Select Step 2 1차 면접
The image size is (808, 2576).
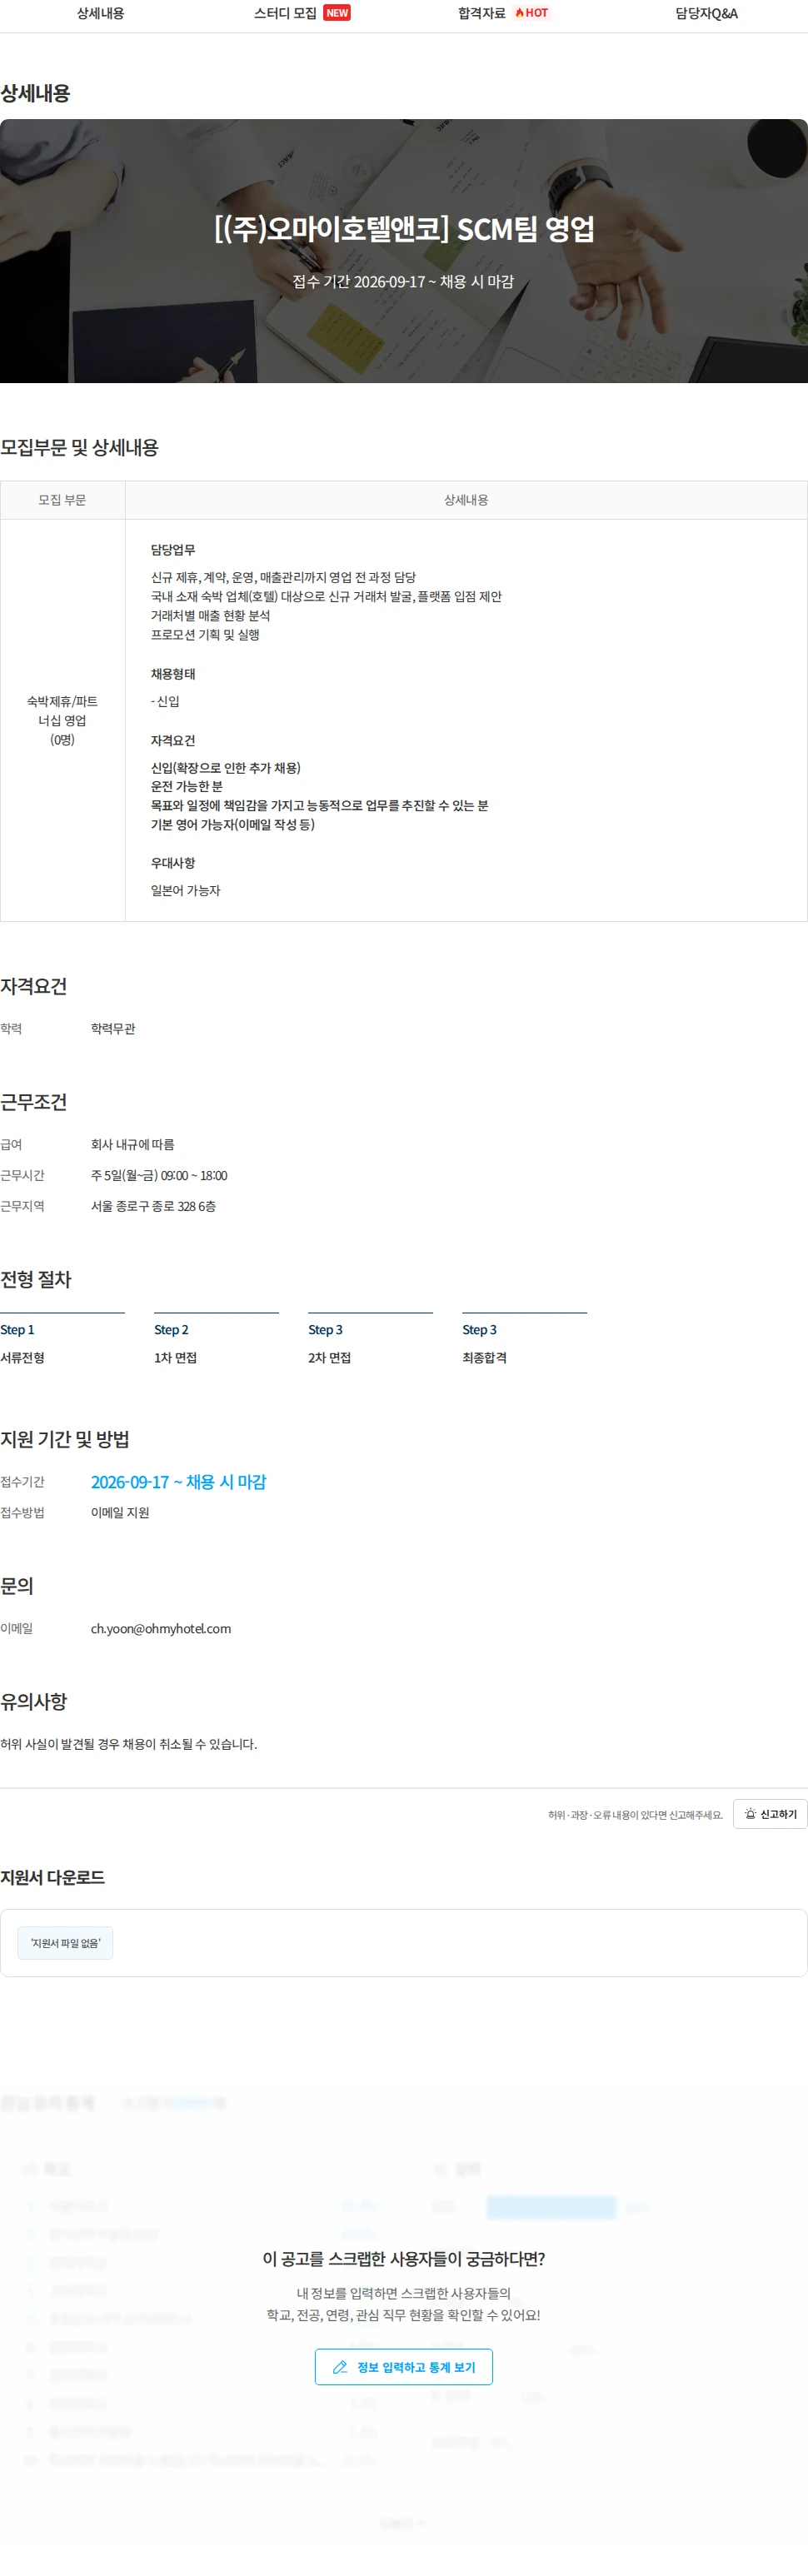[x=216, y=1341]
